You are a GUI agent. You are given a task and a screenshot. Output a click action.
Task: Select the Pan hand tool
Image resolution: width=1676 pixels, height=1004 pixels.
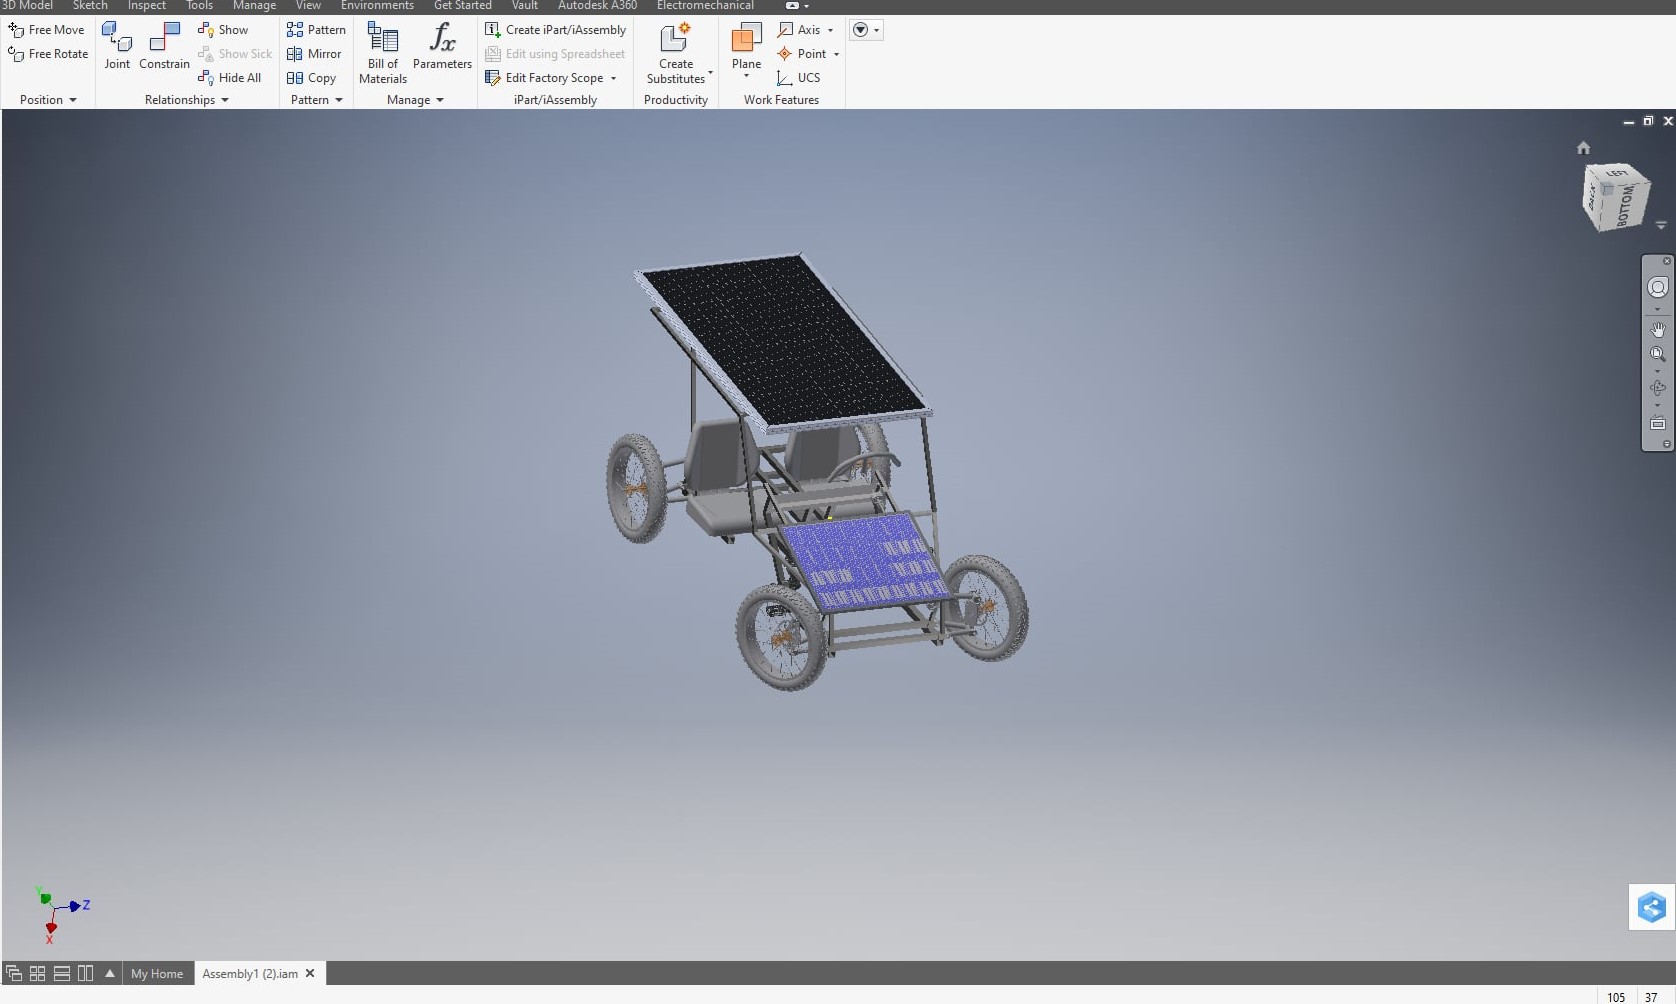coord(1657,329)
